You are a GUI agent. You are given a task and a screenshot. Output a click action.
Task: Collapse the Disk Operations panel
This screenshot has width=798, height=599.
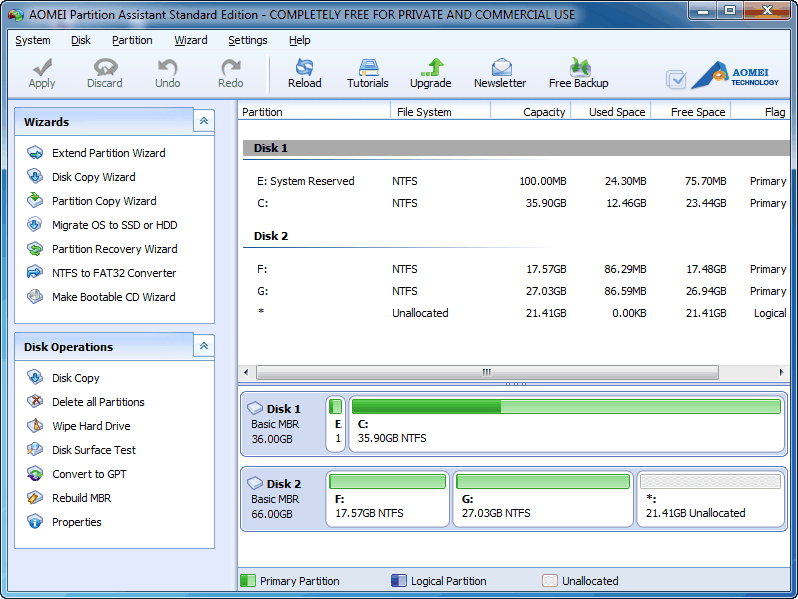point(204,346)
